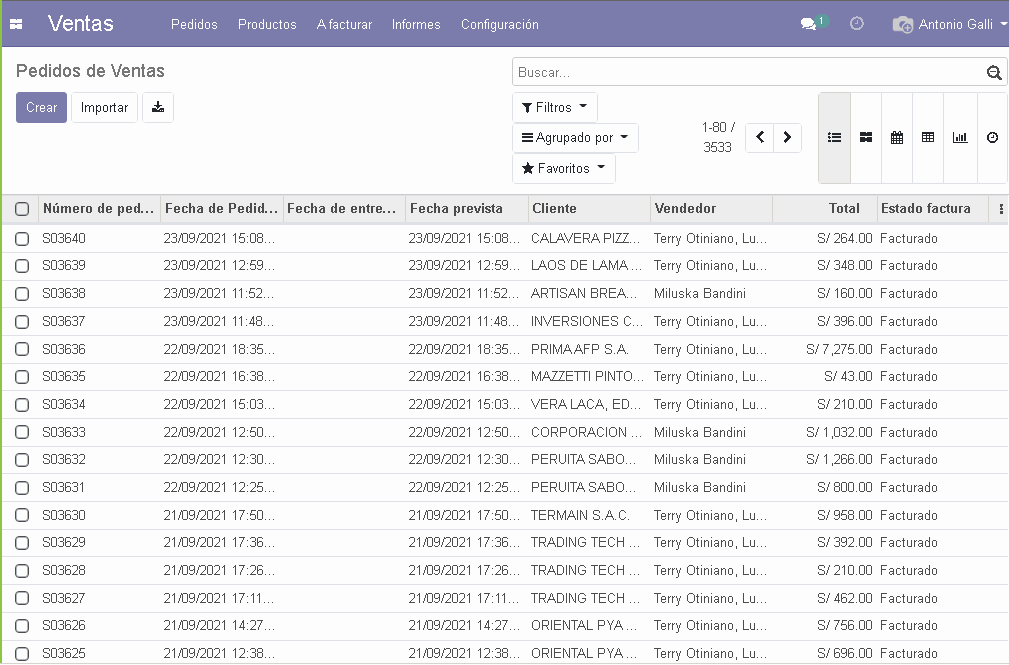Switch to graph chart view
Screen dimensions: 1009x665
(x=960, y=138)
